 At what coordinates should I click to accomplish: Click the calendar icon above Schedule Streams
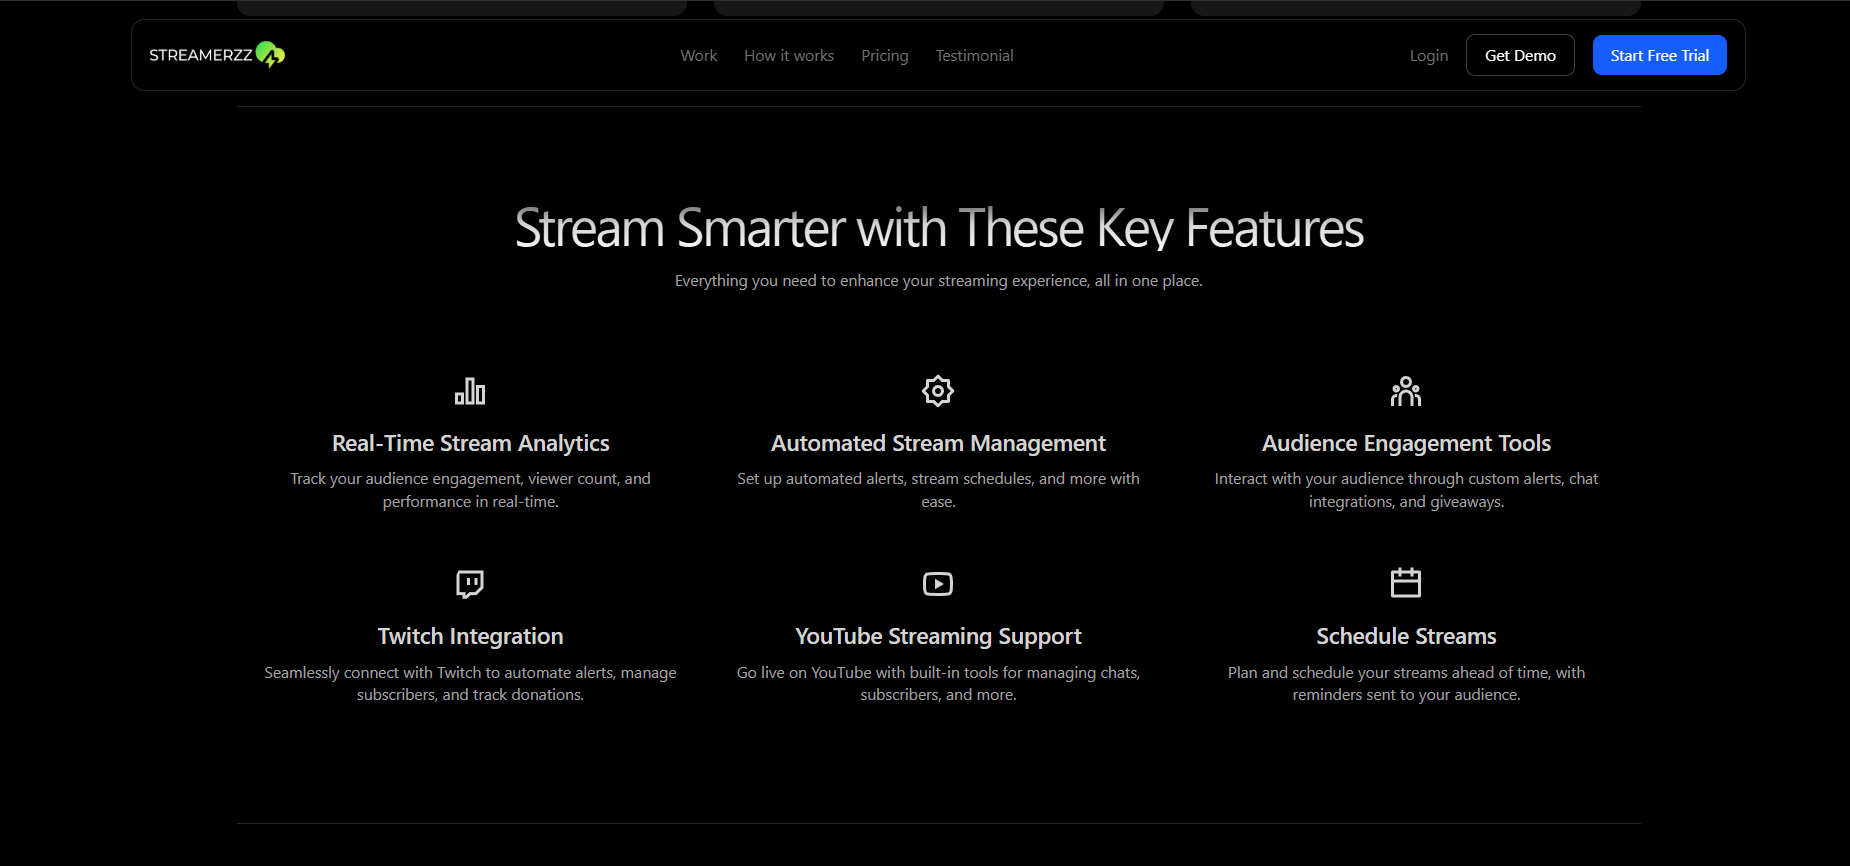[x=1406, y=583]
